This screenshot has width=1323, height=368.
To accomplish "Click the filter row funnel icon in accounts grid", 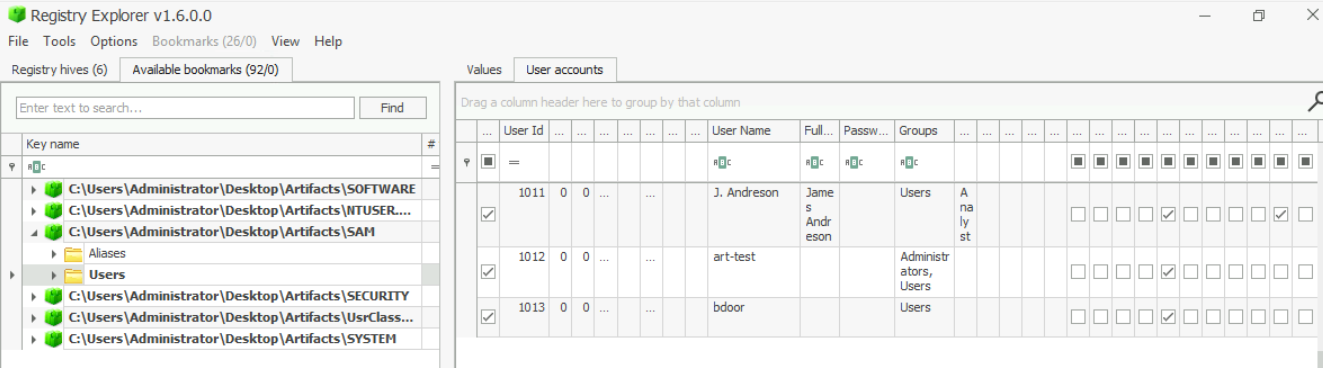I will point(466,161).
